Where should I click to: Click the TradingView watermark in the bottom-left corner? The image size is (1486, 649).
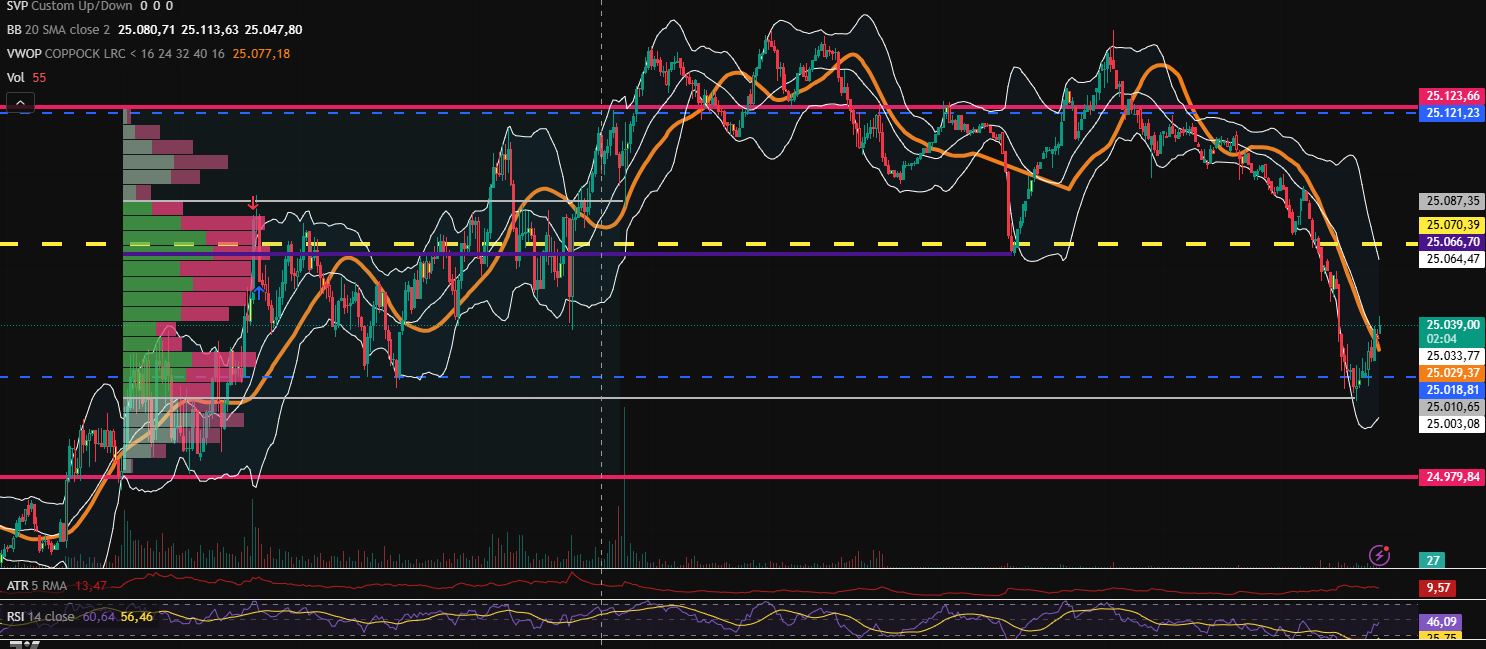(24, 643)
